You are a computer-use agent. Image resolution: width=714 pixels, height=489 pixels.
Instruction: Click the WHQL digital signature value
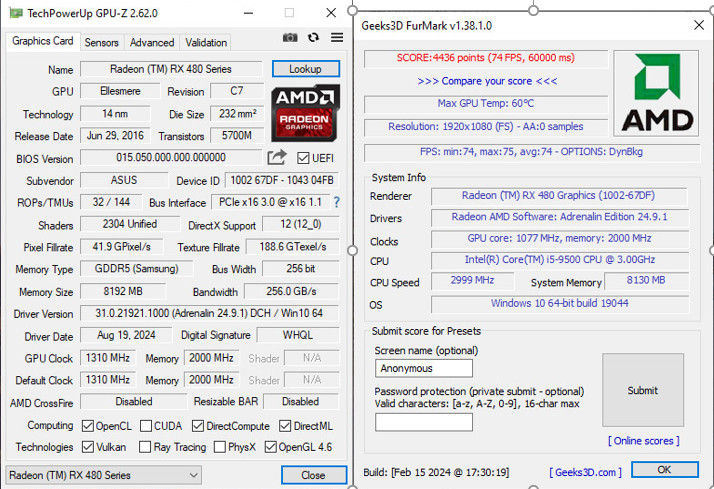click(298, 335)
